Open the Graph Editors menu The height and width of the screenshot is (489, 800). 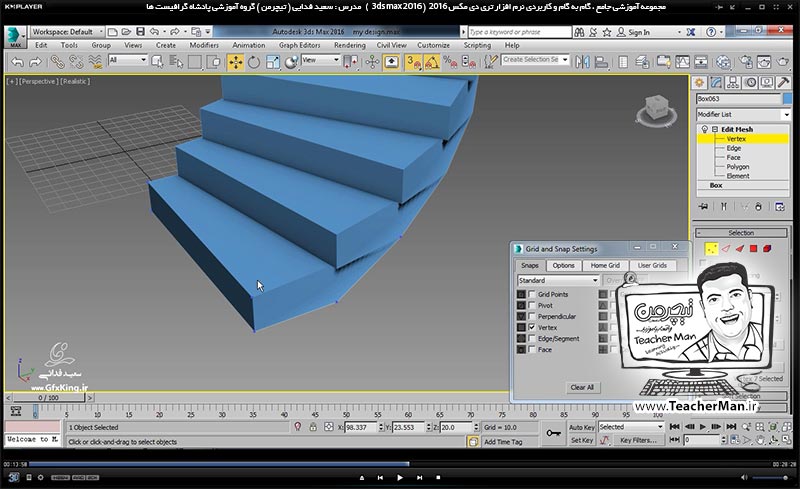click(299, 45)
